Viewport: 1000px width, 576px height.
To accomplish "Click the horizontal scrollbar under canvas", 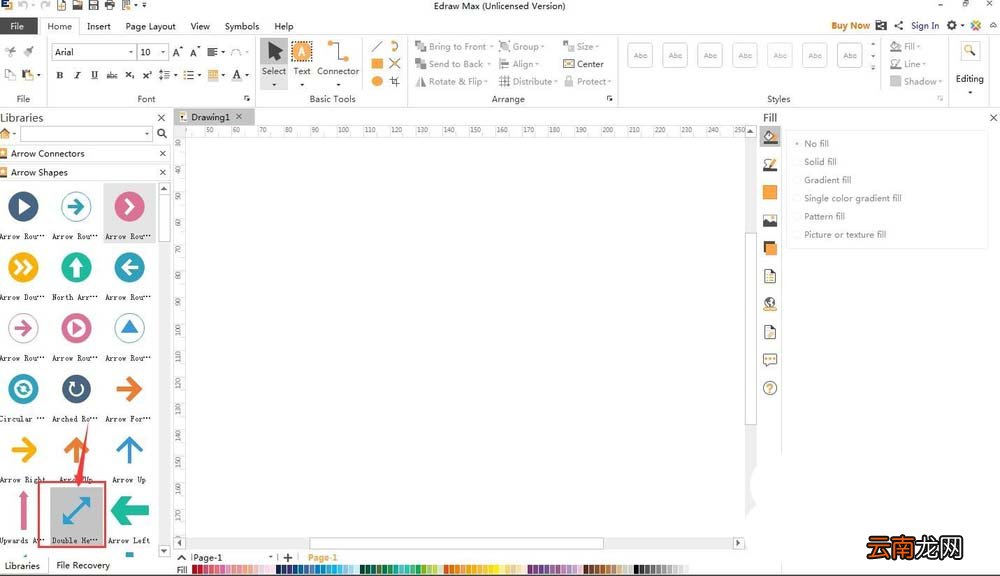I will click(457, 543).
